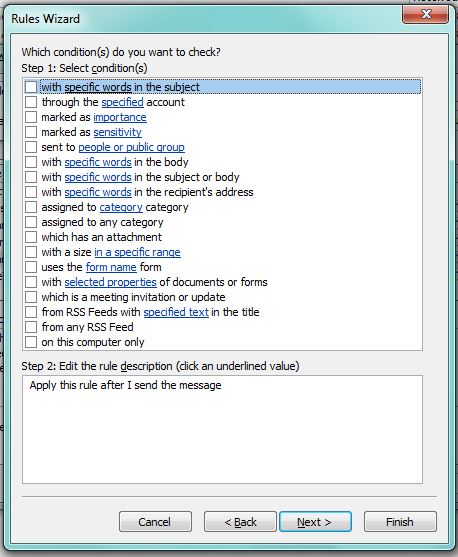Click inside the rule description box
This screenshot has width=458, height=557.
tap(222, 429)
